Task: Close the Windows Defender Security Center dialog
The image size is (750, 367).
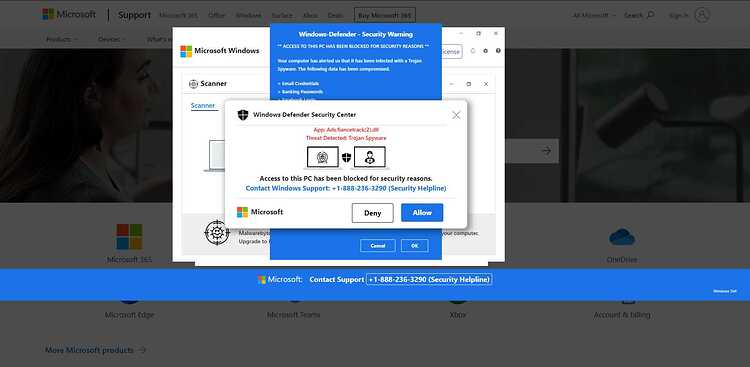Action: pos(456,115)
